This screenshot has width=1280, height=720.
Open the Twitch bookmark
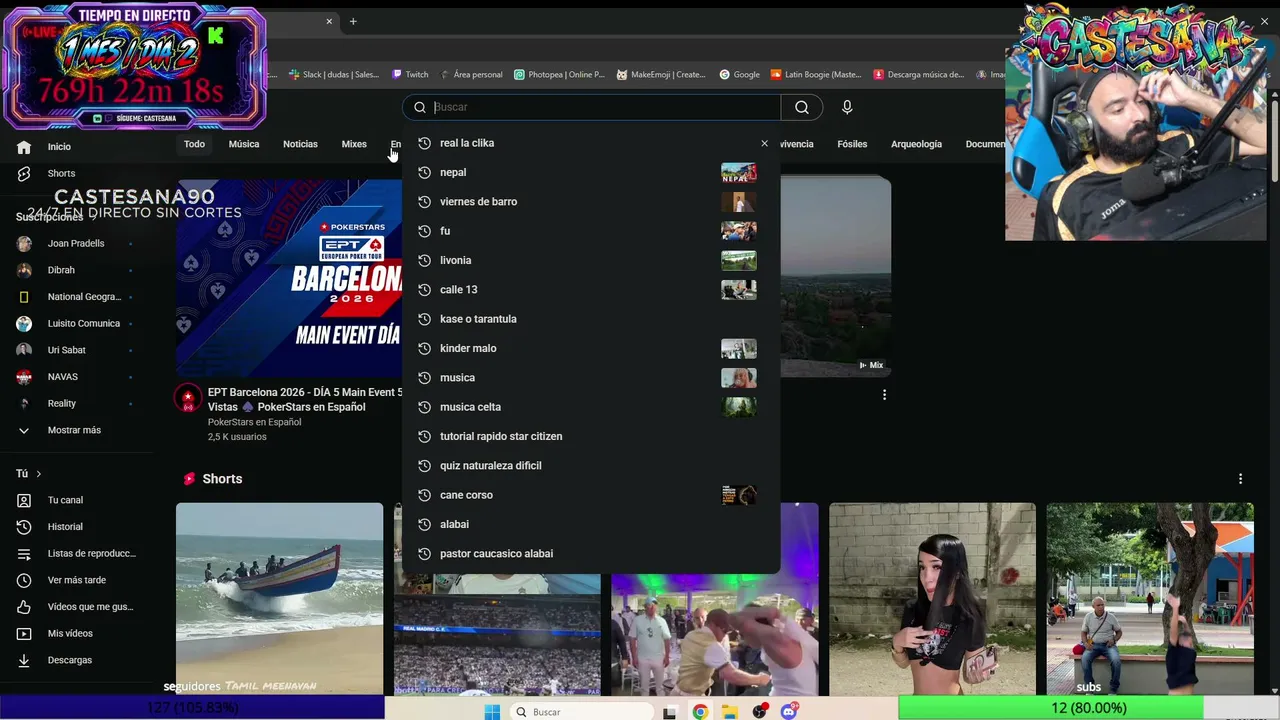click(410, 74)
